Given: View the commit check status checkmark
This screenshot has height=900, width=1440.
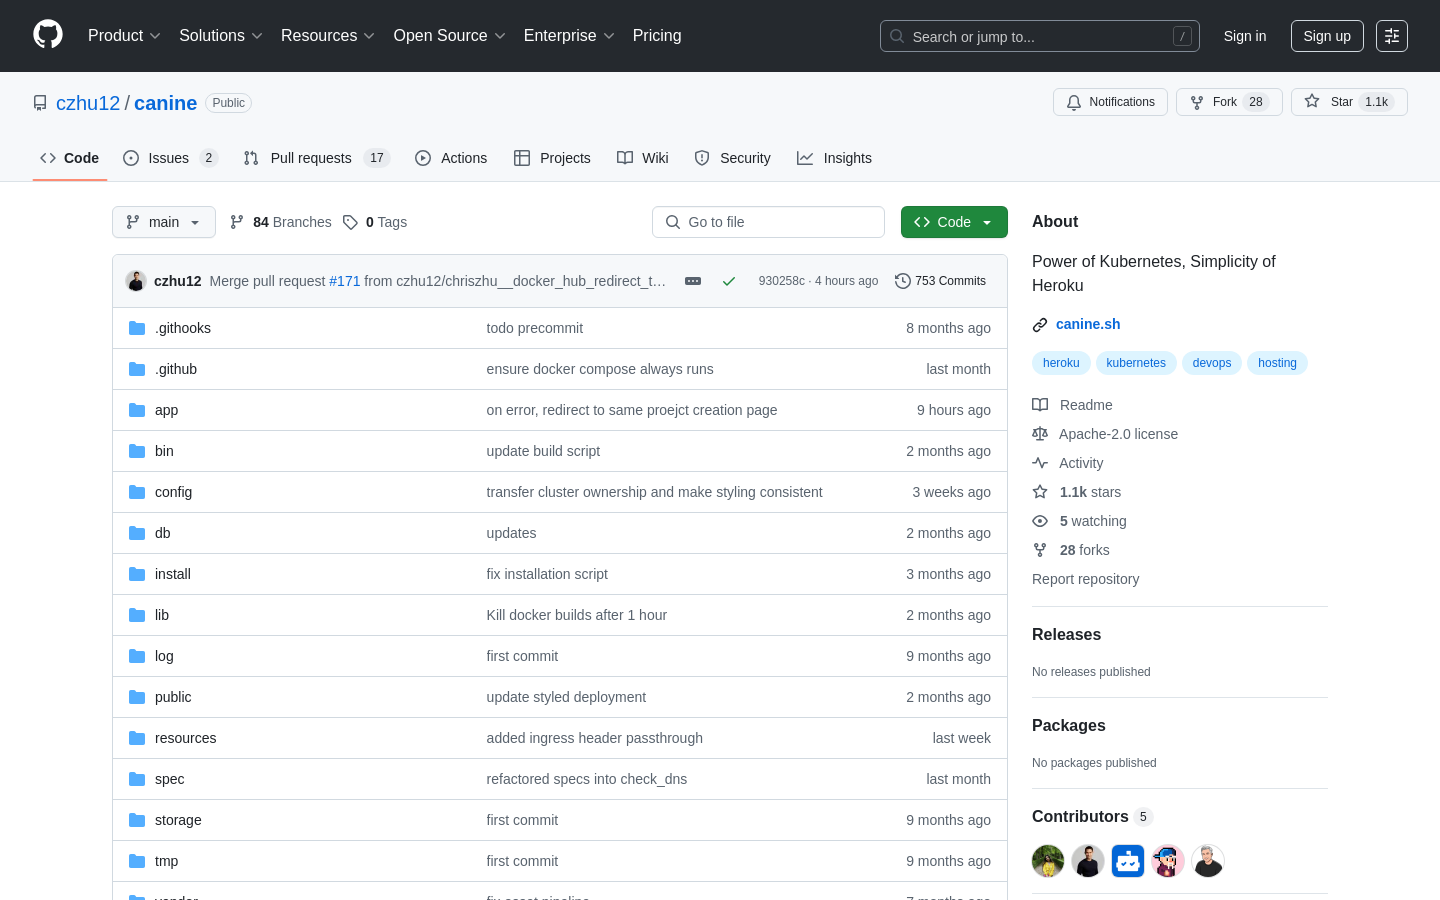Looking at the screenshot, I should [x=729, y=281].
